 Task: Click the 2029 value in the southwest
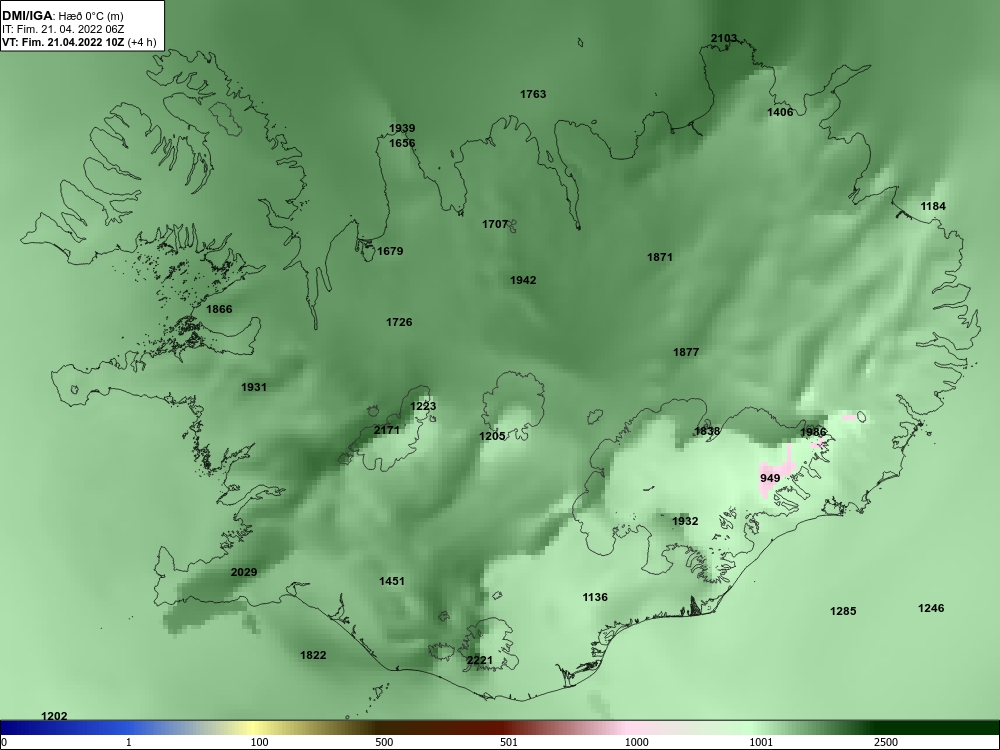pos(244,572)
